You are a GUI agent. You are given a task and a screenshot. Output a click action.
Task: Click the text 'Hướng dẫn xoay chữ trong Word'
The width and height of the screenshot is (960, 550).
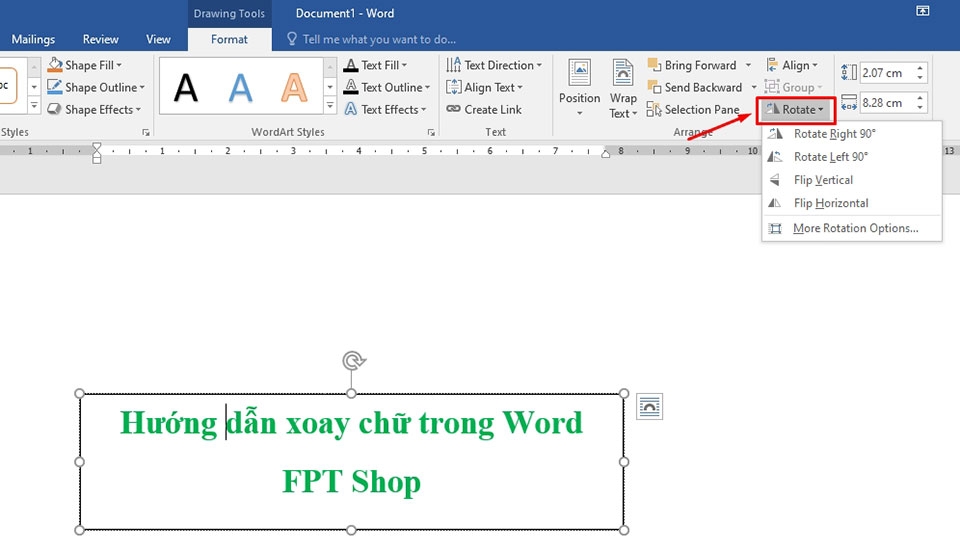tap(351, 423)
